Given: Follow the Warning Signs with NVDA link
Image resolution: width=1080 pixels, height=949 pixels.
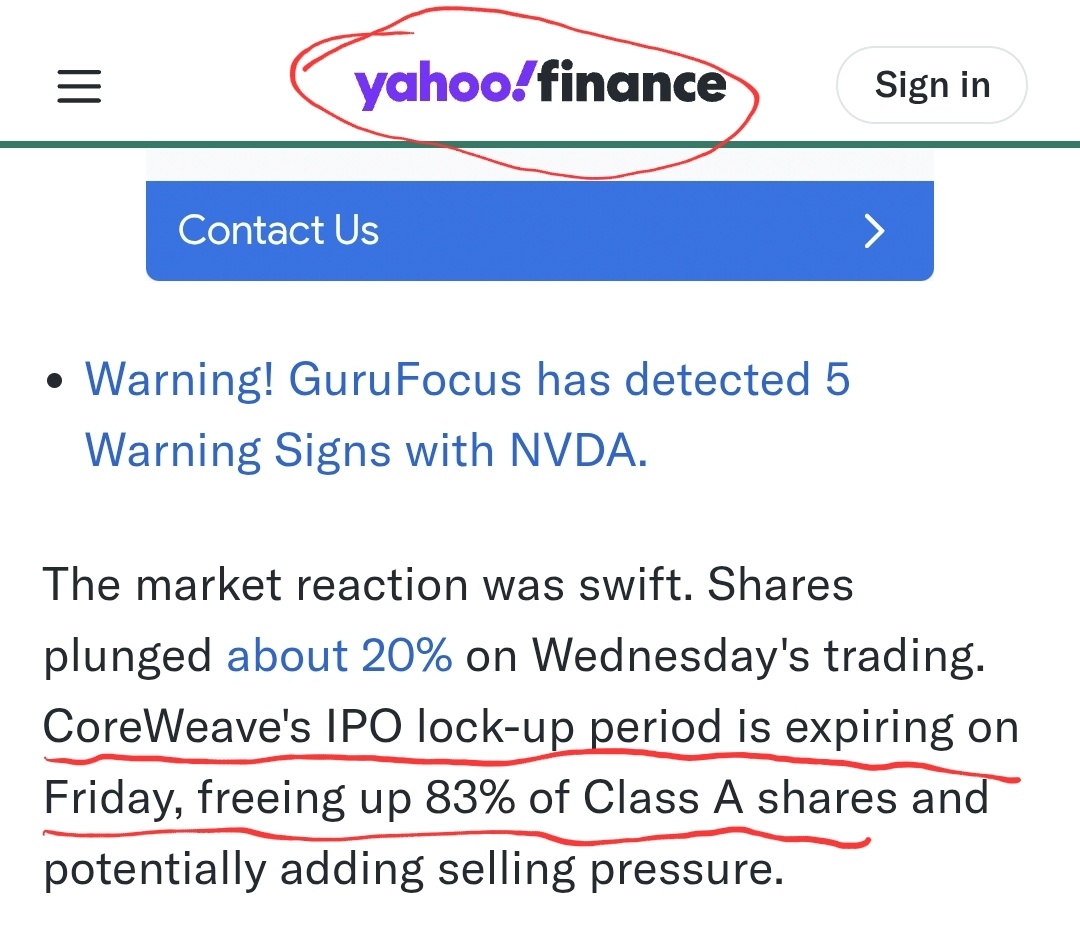Looking at the screenshot, I should click(366, 451).
